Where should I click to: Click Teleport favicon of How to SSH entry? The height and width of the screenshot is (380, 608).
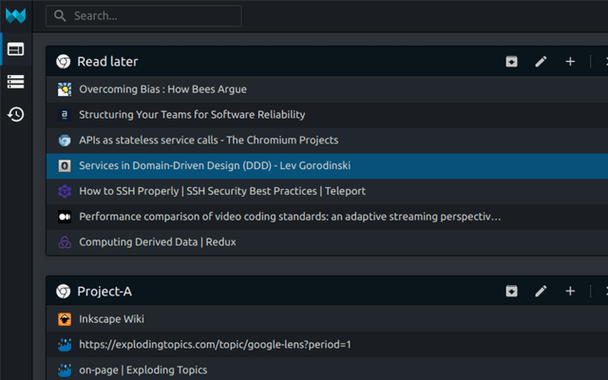(64, 191)
